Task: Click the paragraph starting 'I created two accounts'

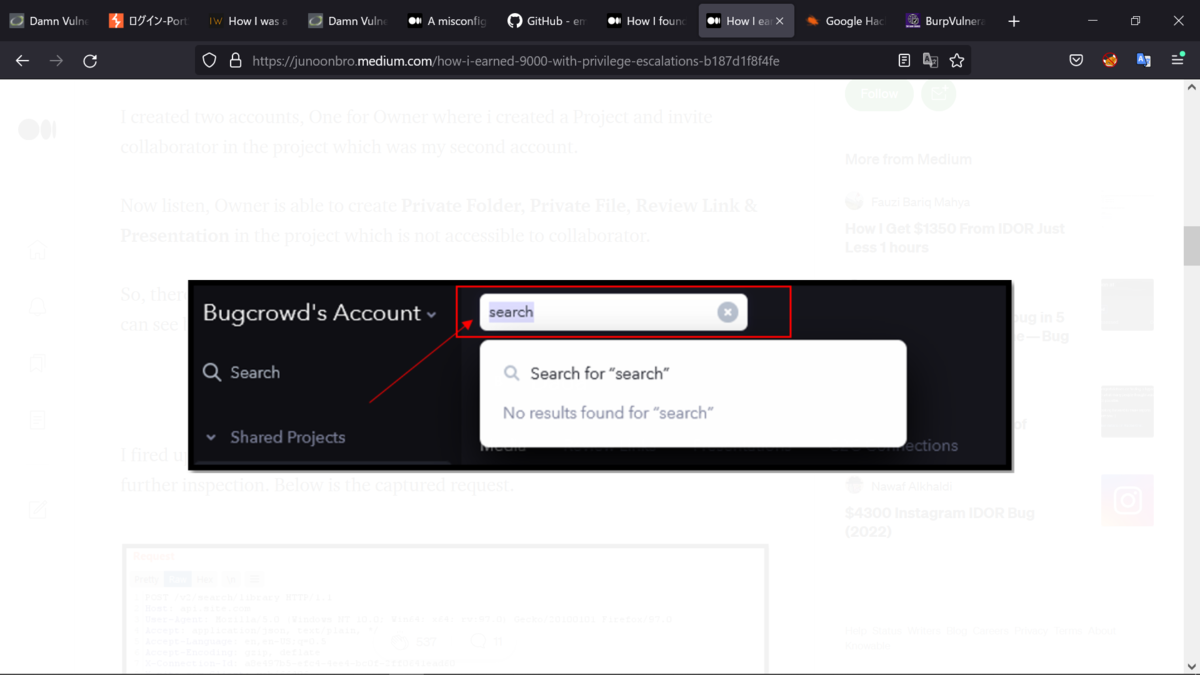Action: tap(416, 132)
